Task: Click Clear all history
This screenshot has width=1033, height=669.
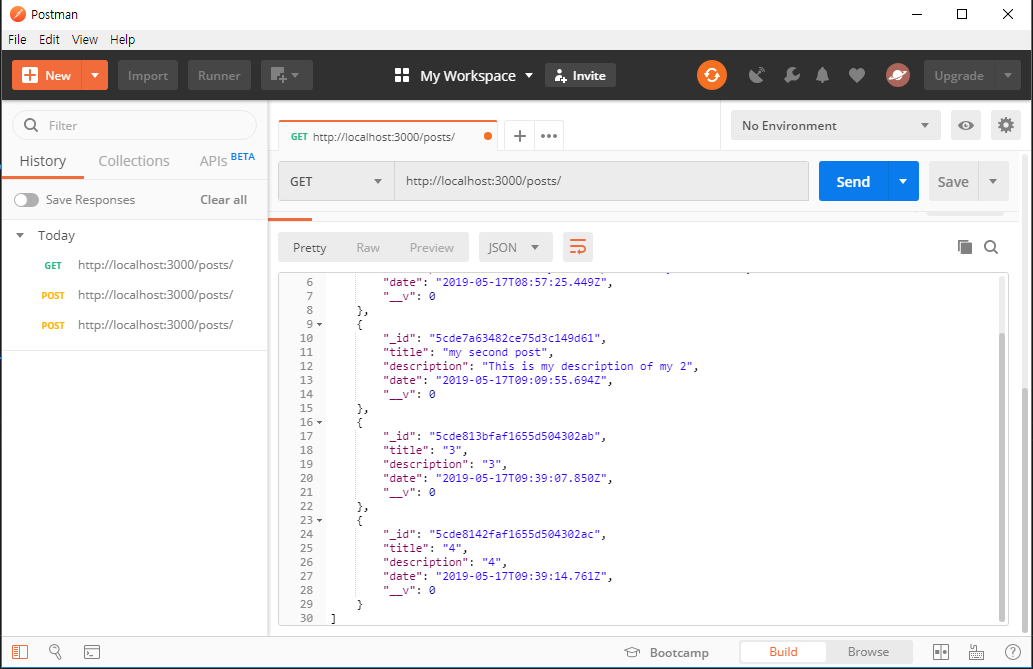Action: [223, 200]
